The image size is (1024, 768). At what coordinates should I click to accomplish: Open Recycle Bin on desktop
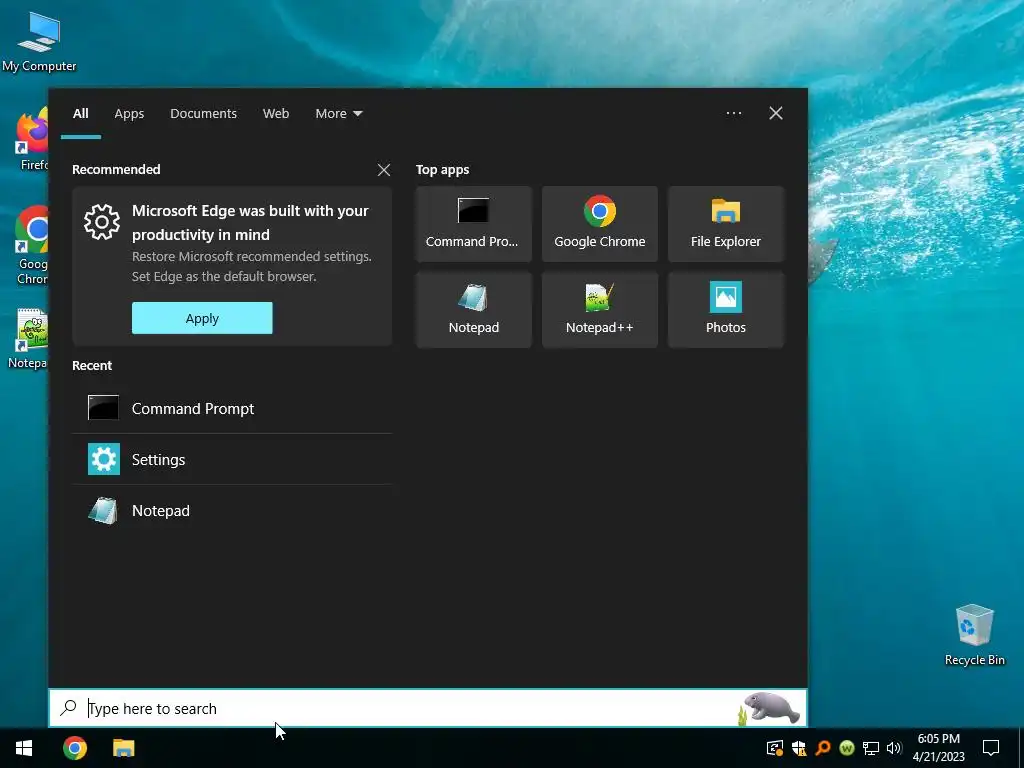(974, 635)
